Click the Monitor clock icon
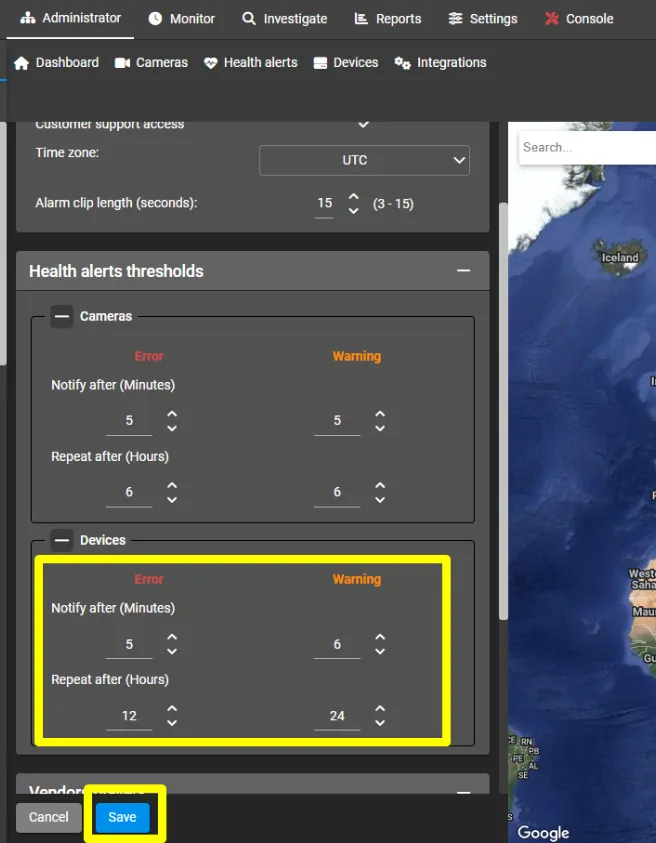This screenshot has height=843, width=656. pos(155,19)
